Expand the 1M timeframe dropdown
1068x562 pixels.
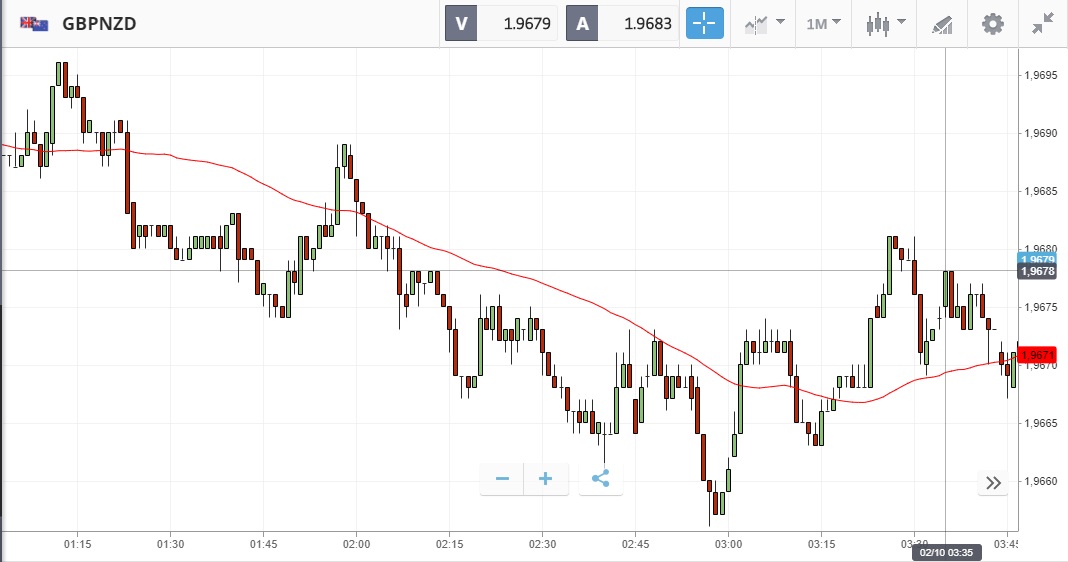click(x=823, y=23)
